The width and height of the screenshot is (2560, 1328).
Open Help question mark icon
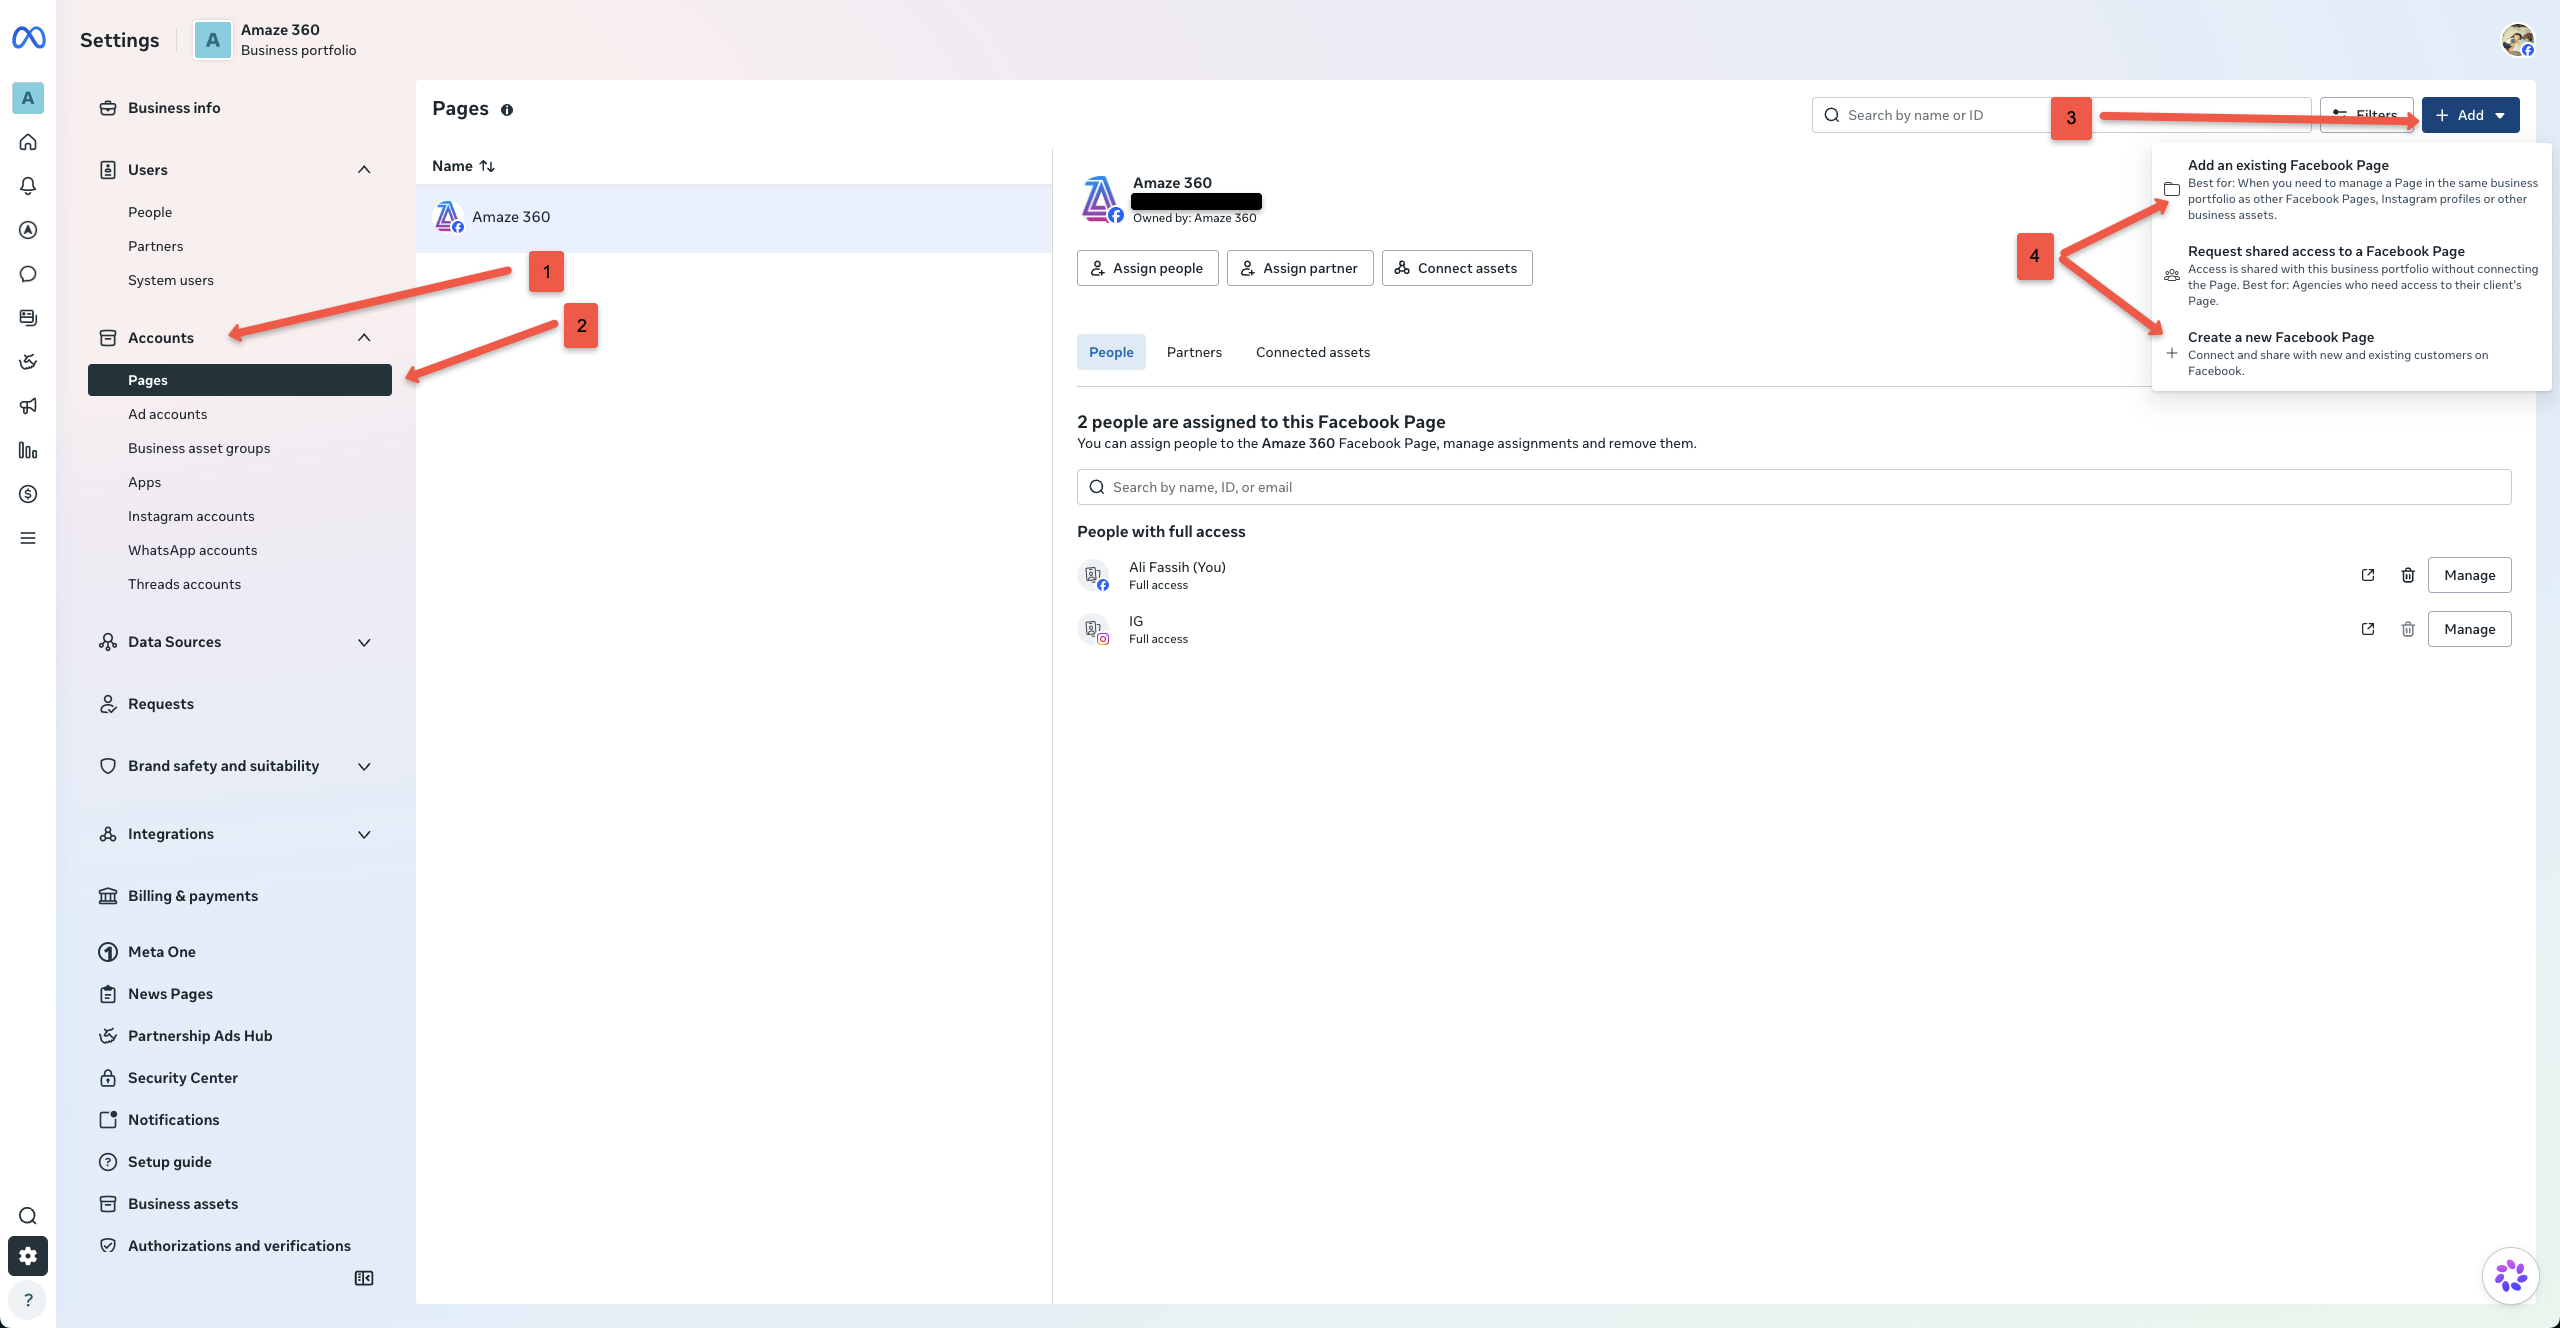[28, 1300]
